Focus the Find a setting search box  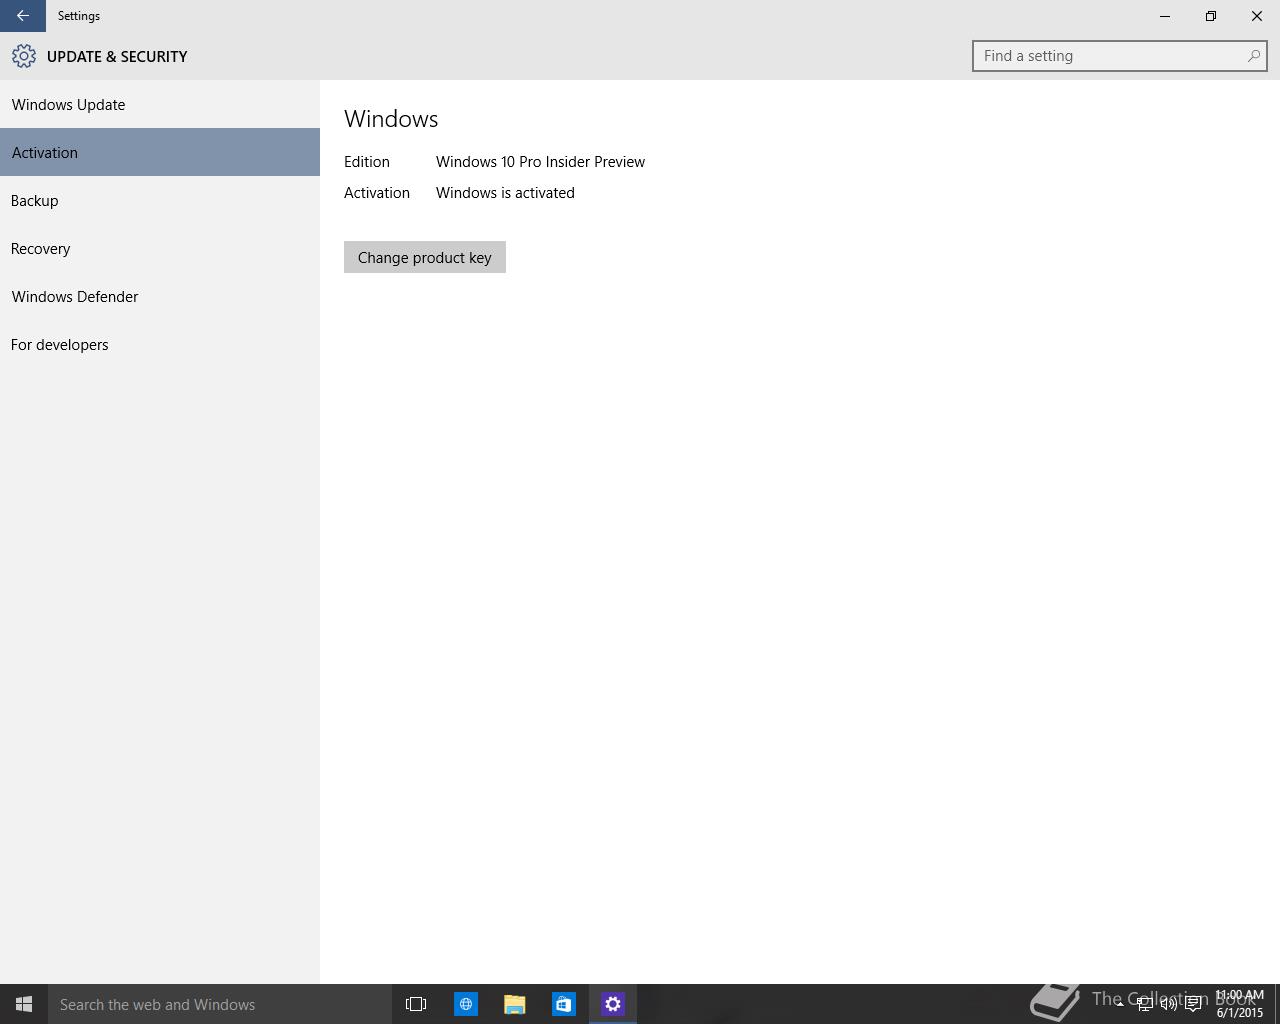[x=1119, y=56]
